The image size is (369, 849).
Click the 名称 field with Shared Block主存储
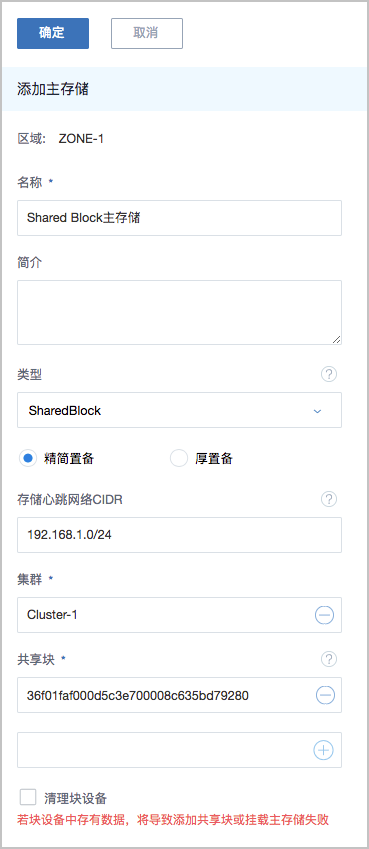coord(179,218)
